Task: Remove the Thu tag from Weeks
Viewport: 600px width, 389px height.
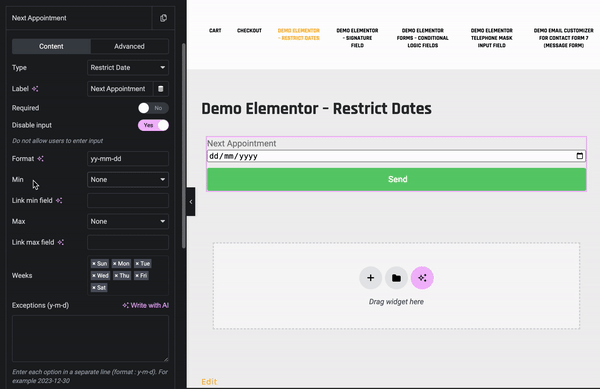Action: pos(116,275)
